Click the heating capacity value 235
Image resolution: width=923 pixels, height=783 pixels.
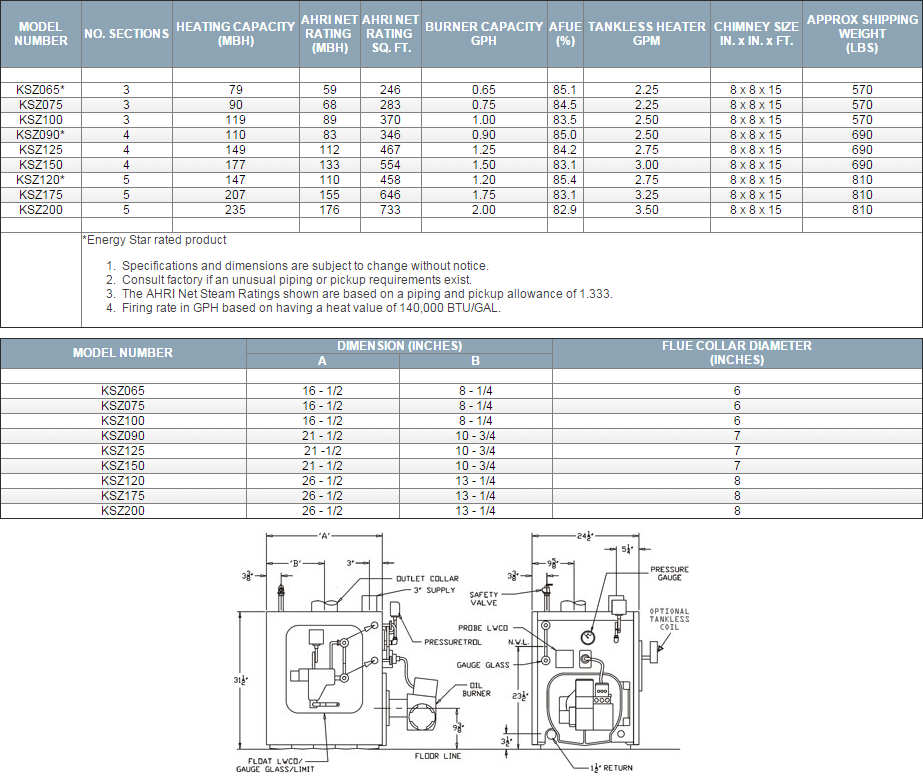235,210
